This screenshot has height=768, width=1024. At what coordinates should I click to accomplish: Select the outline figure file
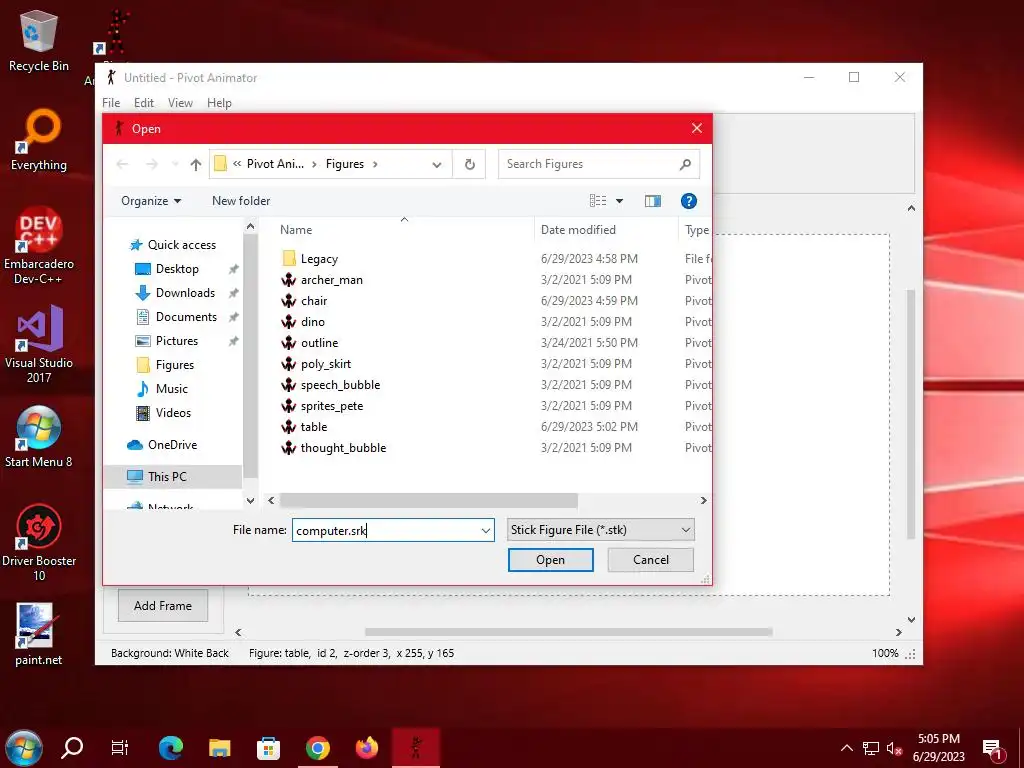319,342
